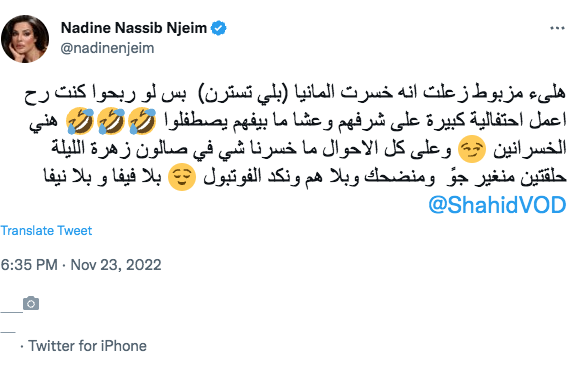Open Nadine Nassib Njeim's profile picture

(x=25, y=39)
